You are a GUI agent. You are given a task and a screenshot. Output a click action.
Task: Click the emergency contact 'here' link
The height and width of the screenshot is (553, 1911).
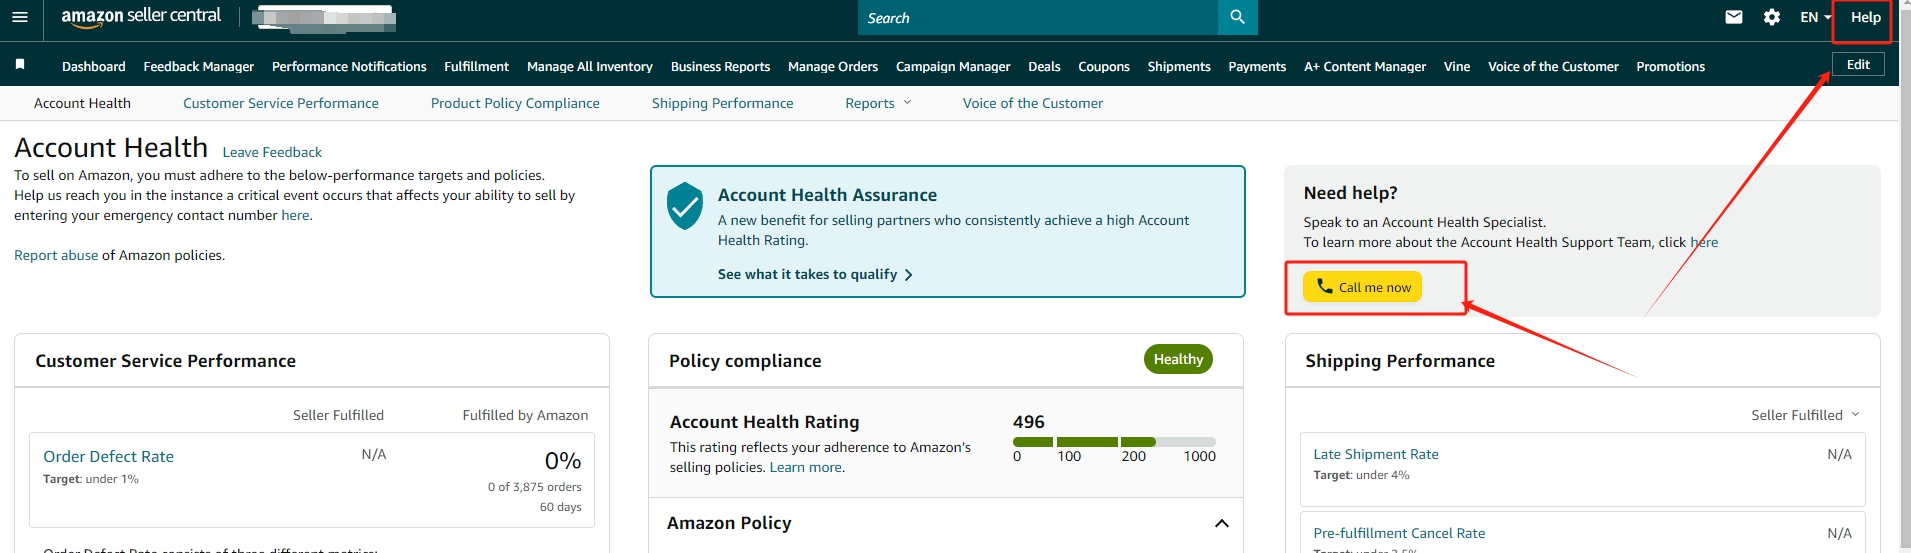coord(295,215)
